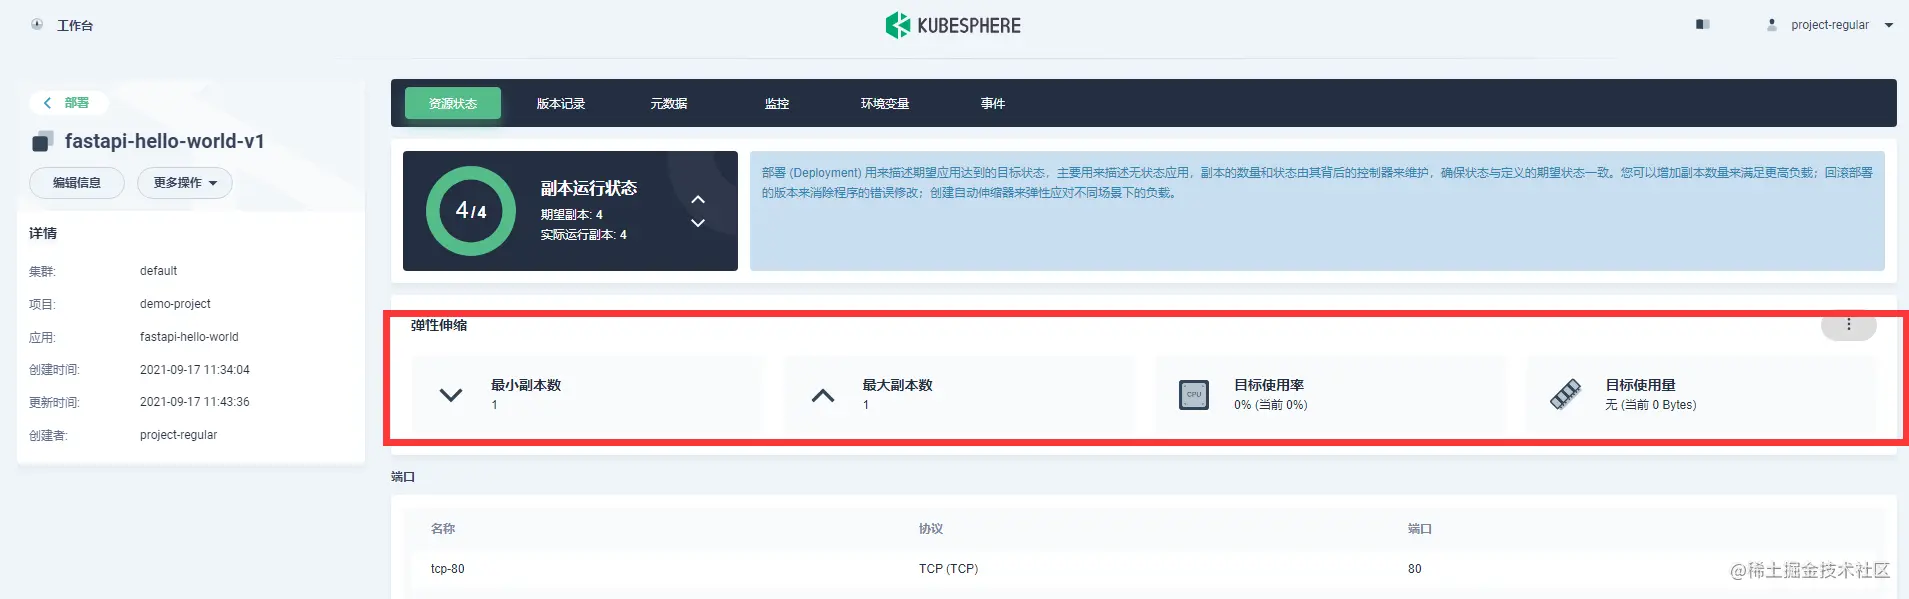
Task: Click the memory 目标使用量 icon
Action: coord(1566,395)
